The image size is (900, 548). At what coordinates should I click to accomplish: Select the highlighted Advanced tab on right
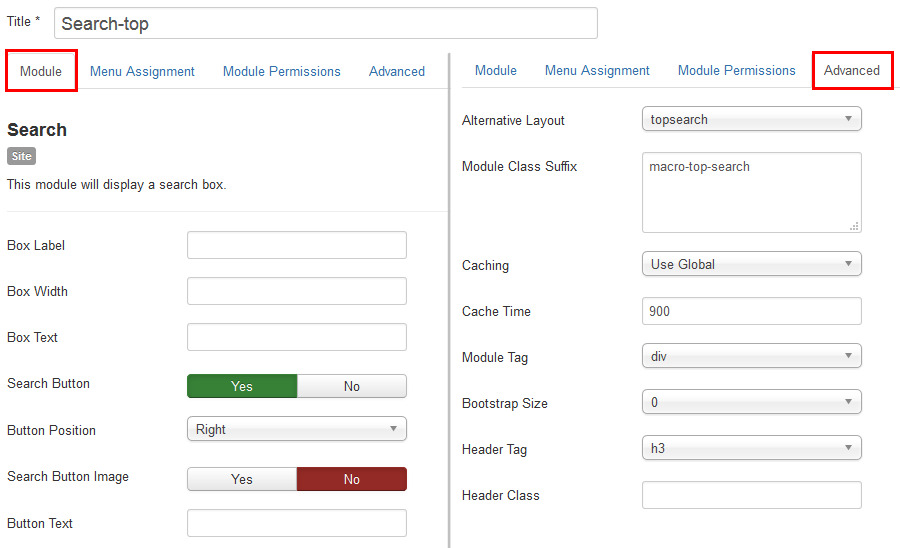(852, 70)
